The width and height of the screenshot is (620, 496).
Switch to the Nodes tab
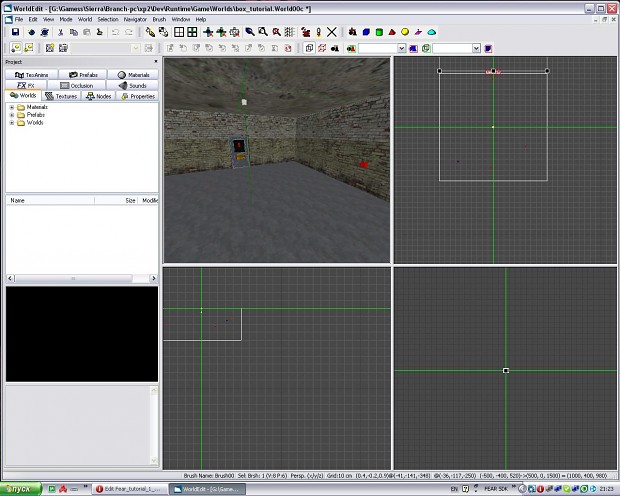pos(99,96)
